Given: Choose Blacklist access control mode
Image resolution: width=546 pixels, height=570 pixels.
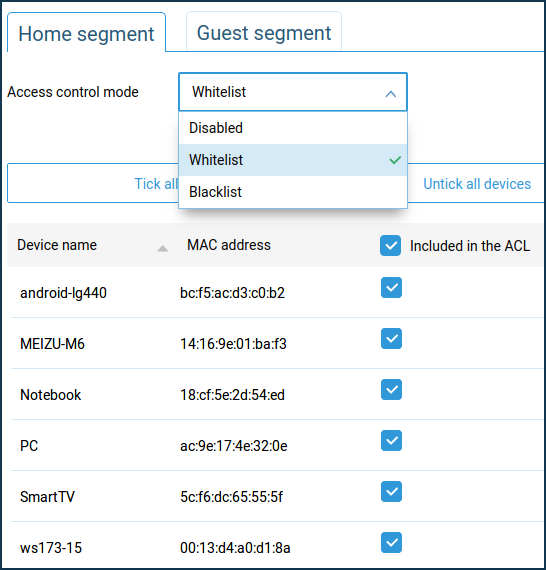Looking at the screenshot, I should click(293, 192).
